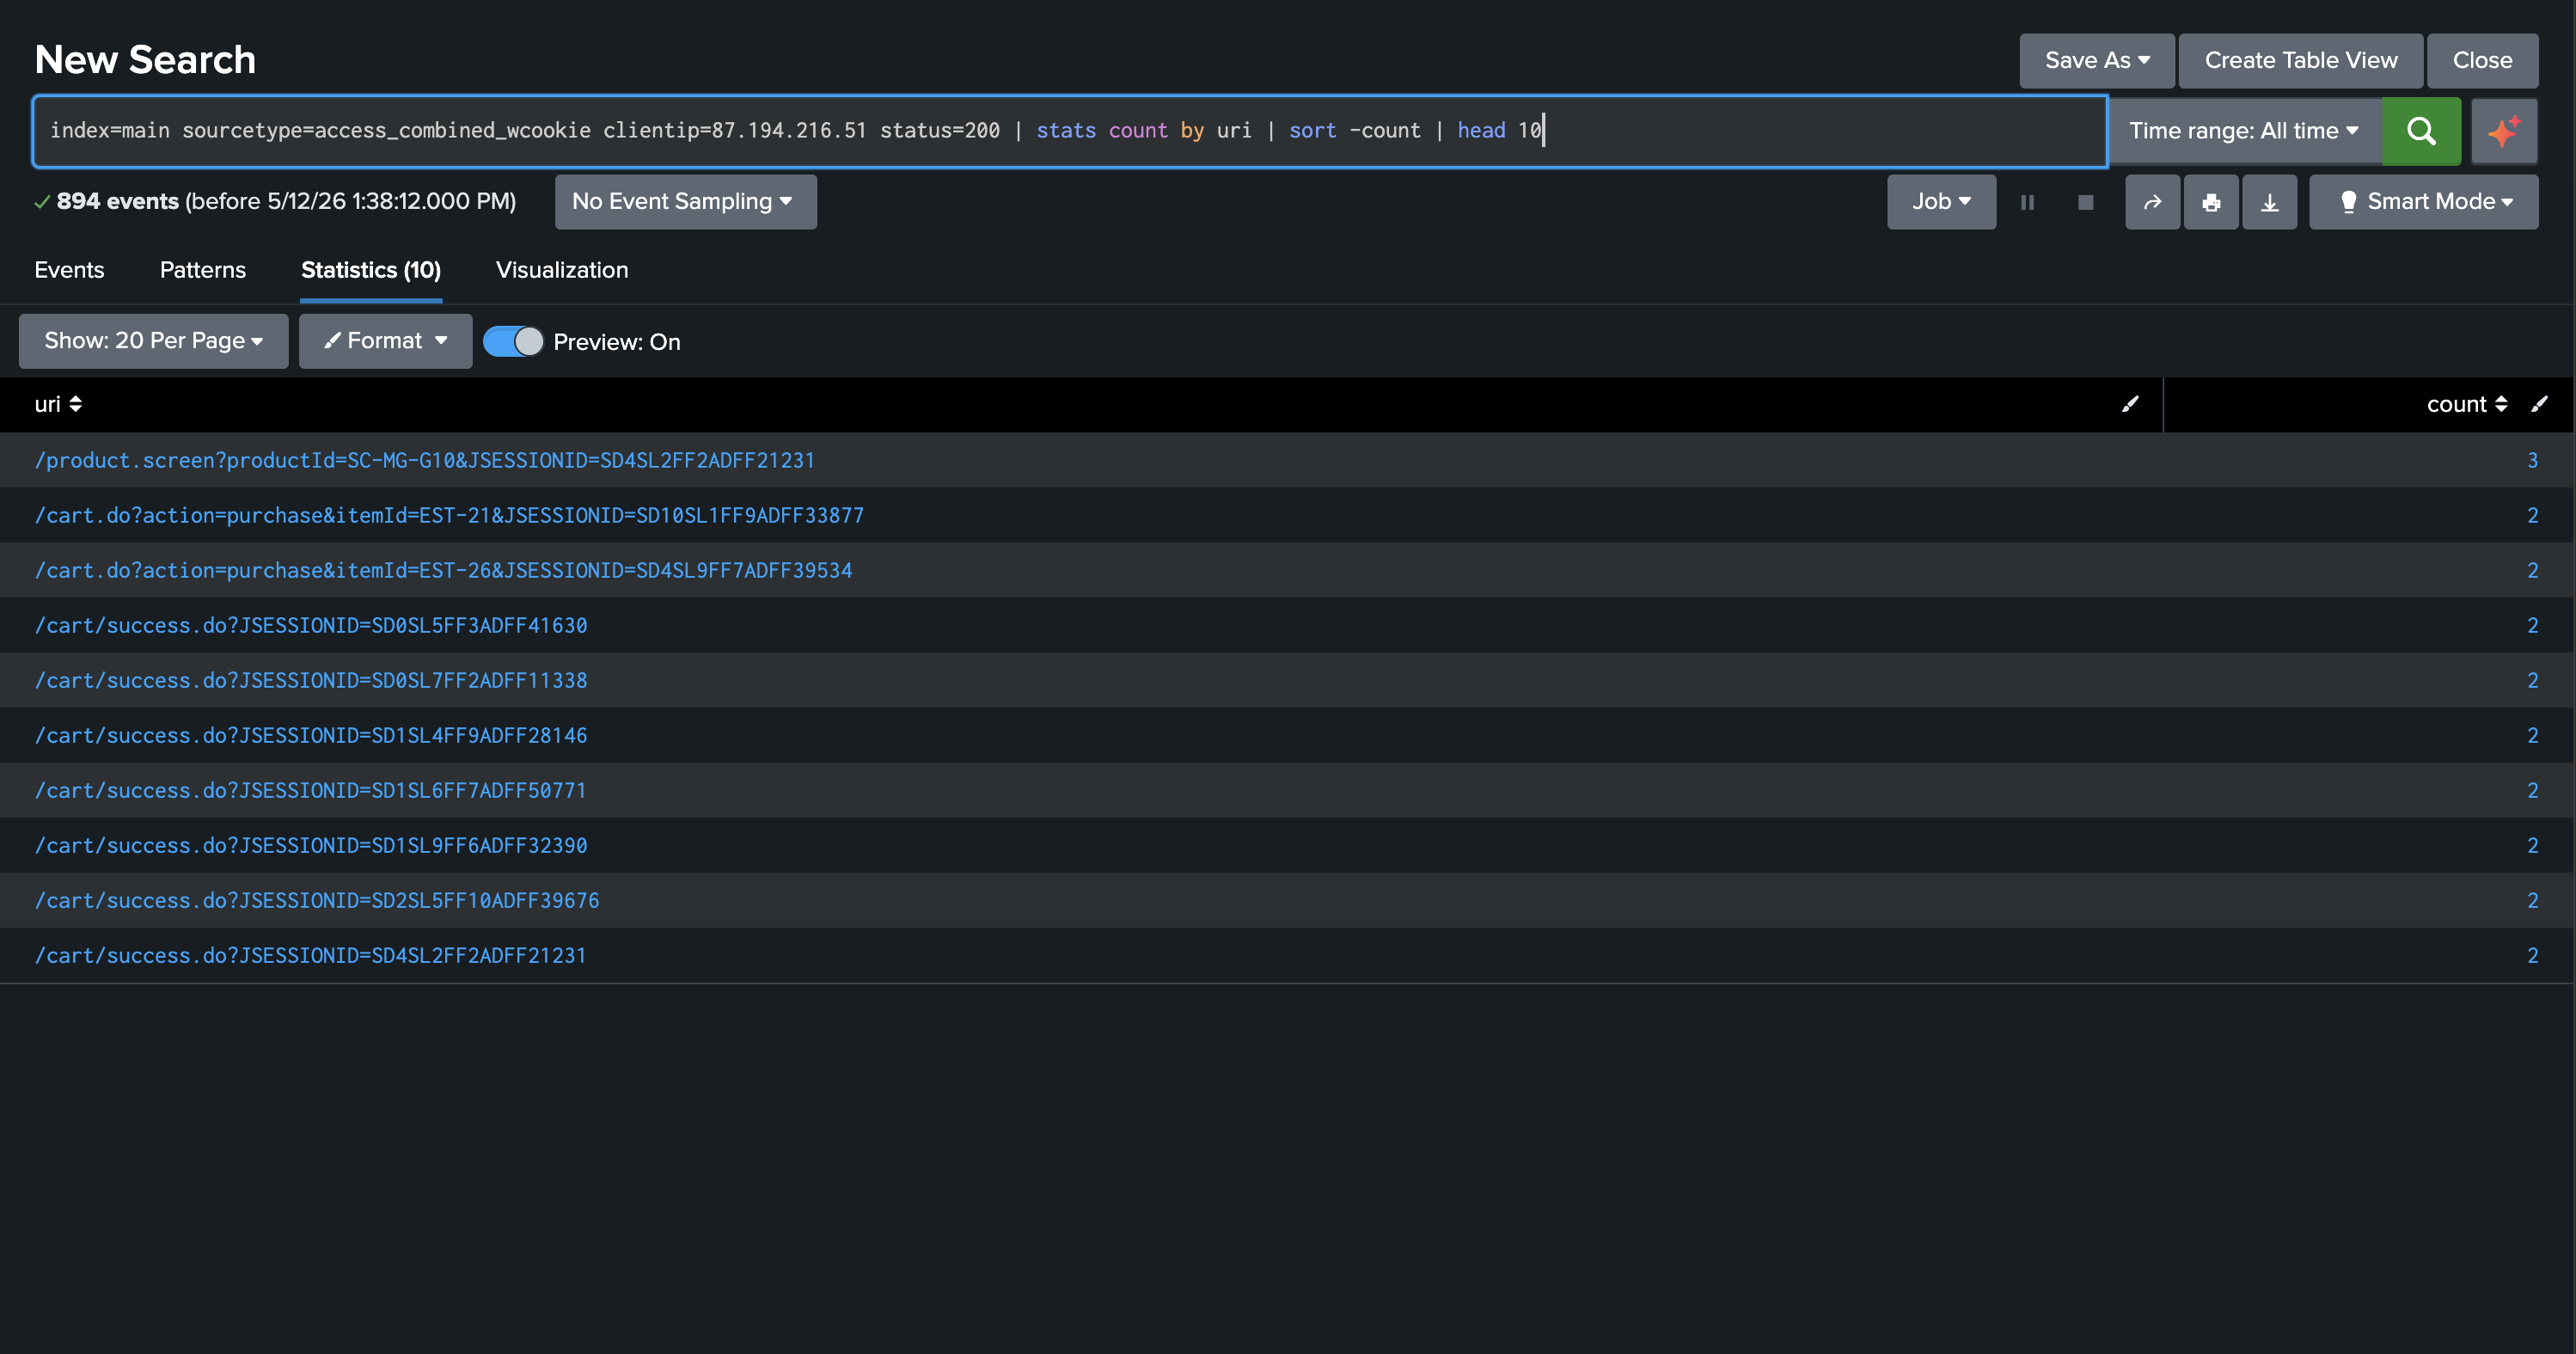Sort the table by count column
Screen dimensions: 2576x1354
(x=2466, y=404)
